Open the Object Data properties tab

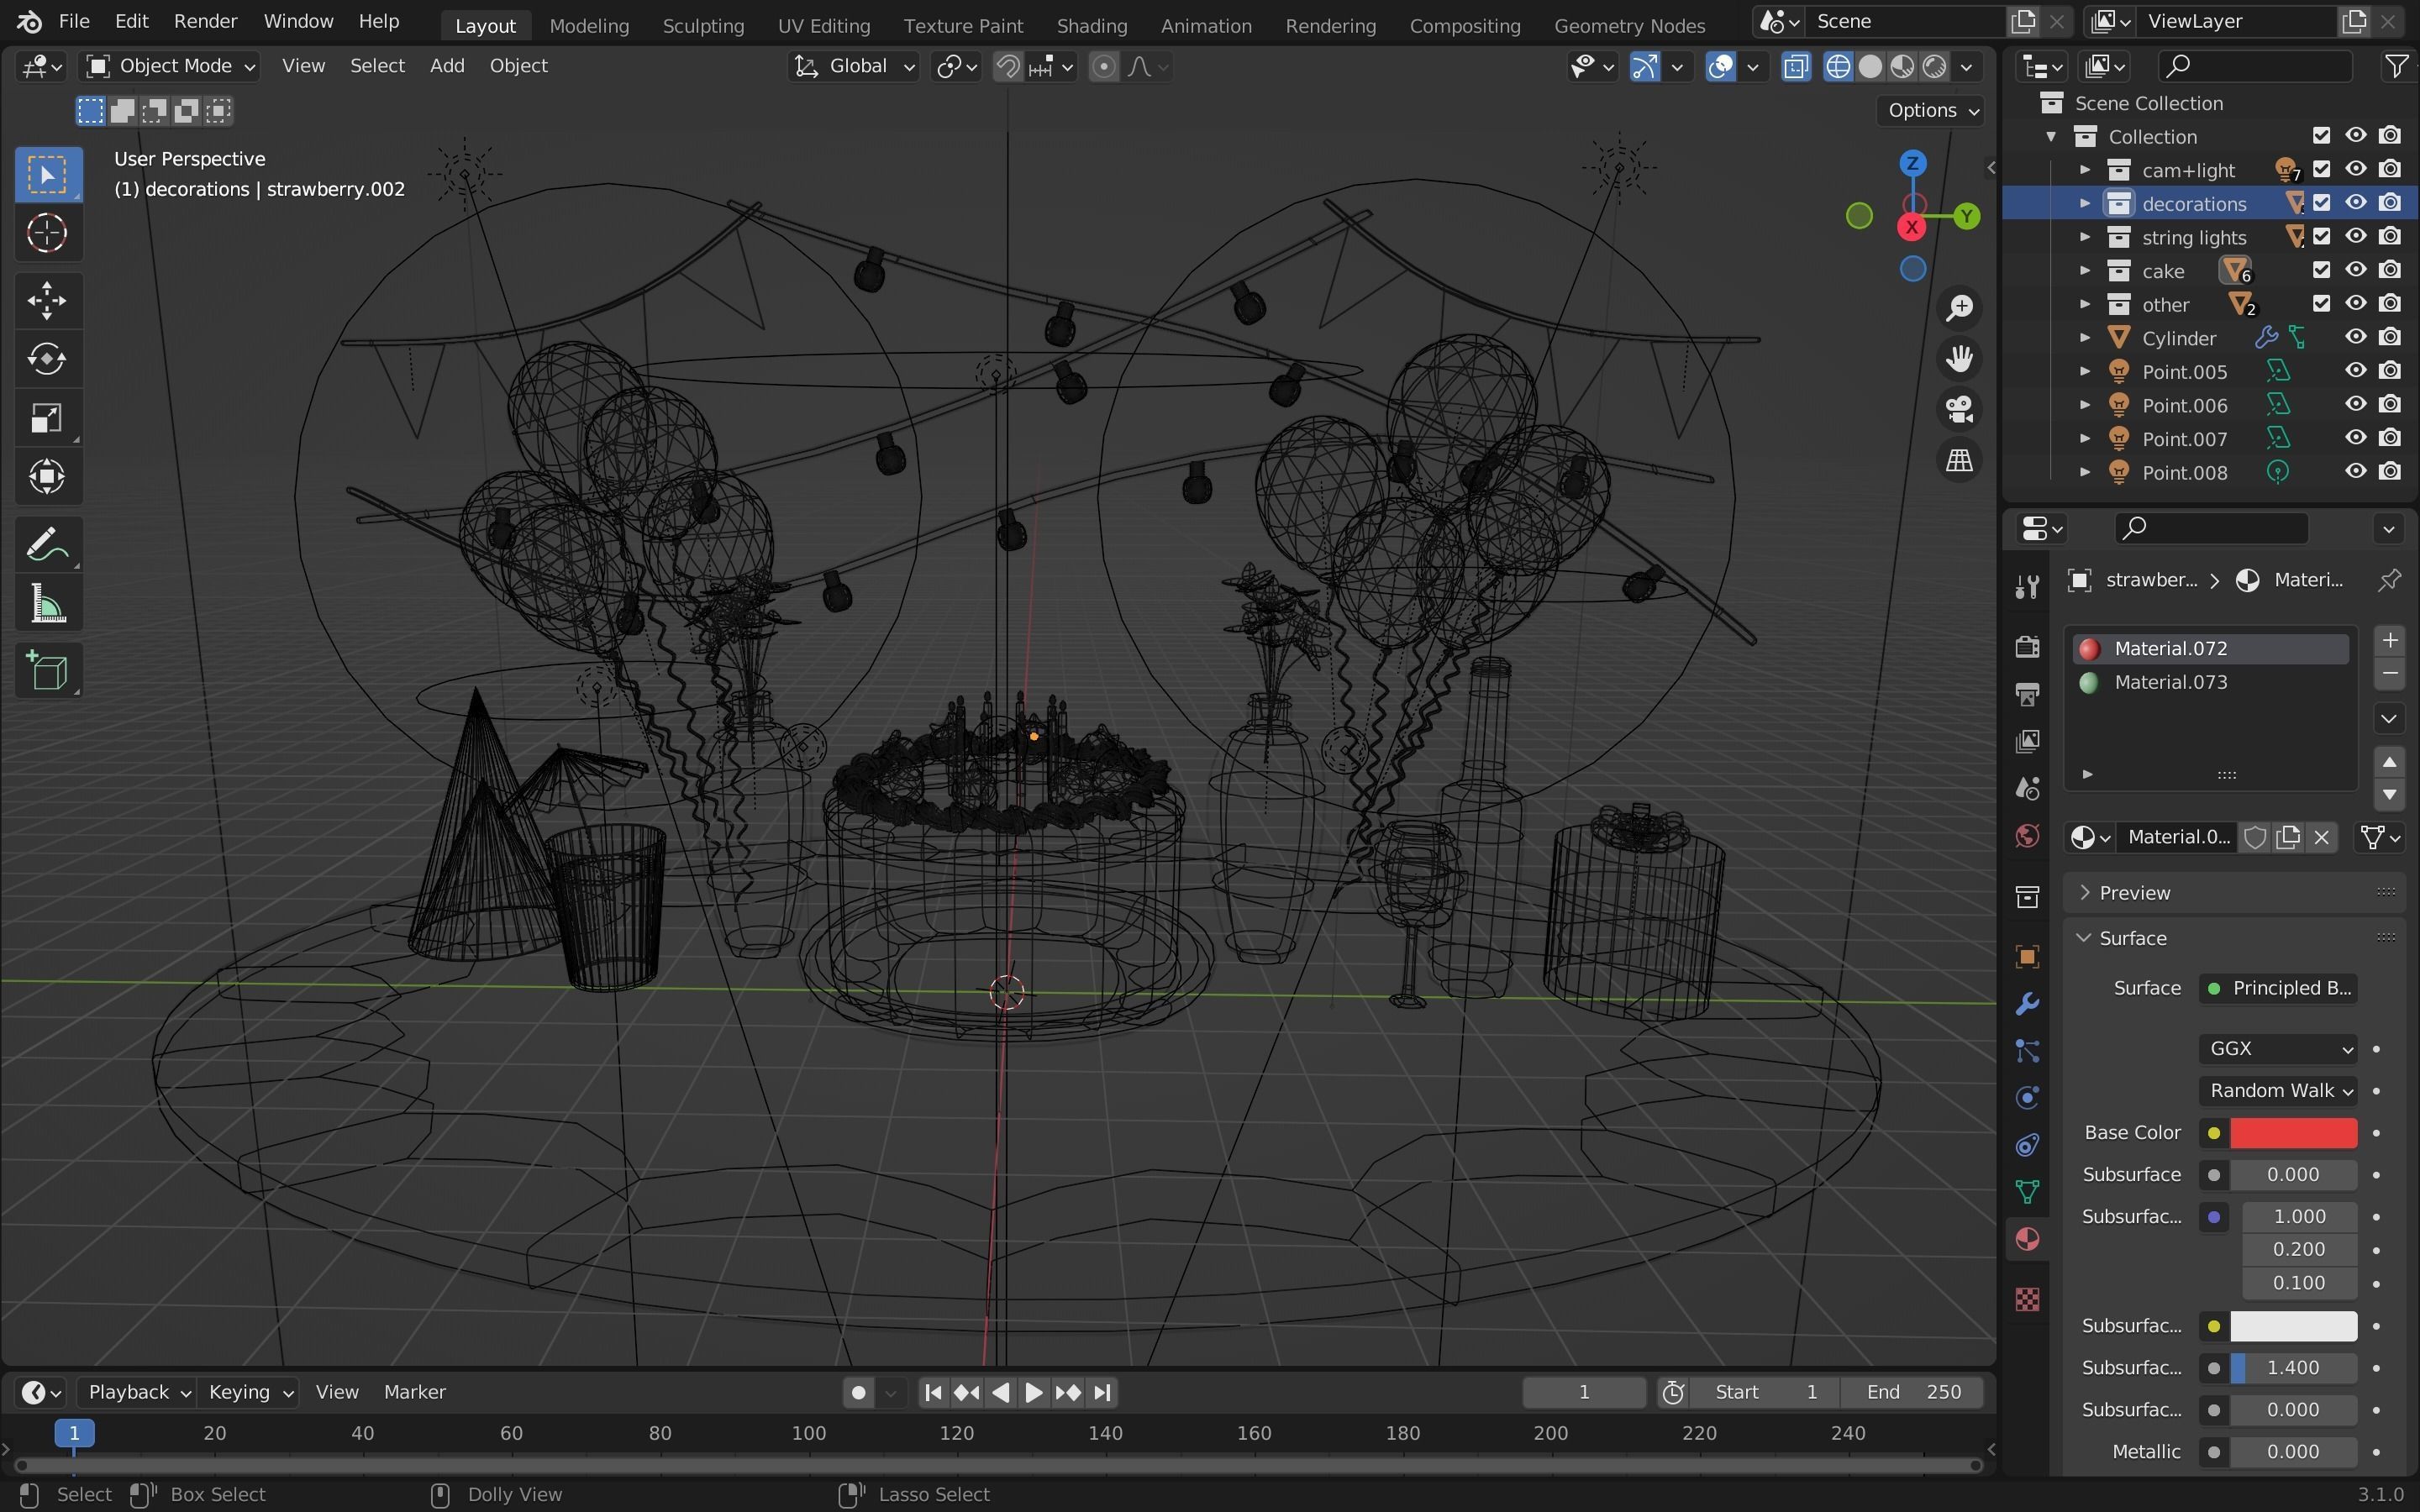pyautogui.click(x=2027, y=1192)
